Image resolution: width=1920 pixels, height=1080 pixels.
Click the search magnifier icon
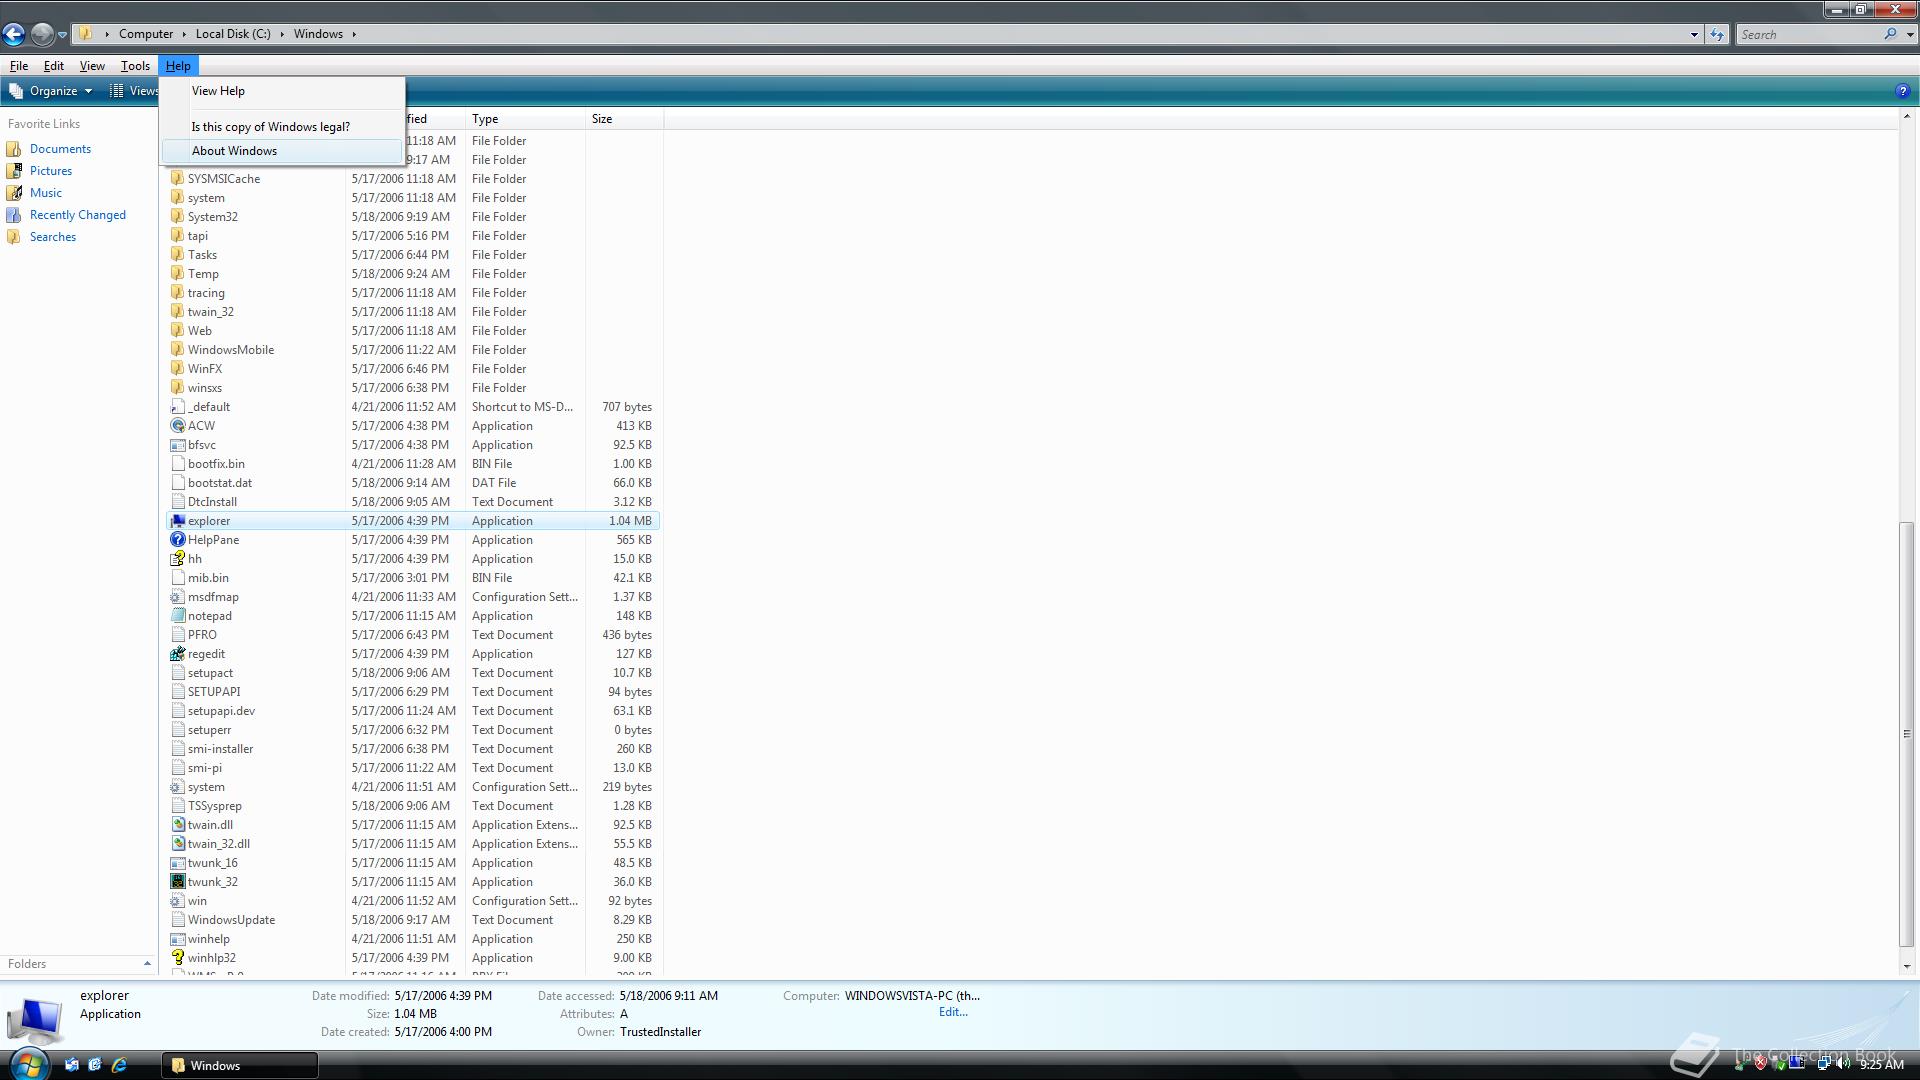tap(1890, 34)
